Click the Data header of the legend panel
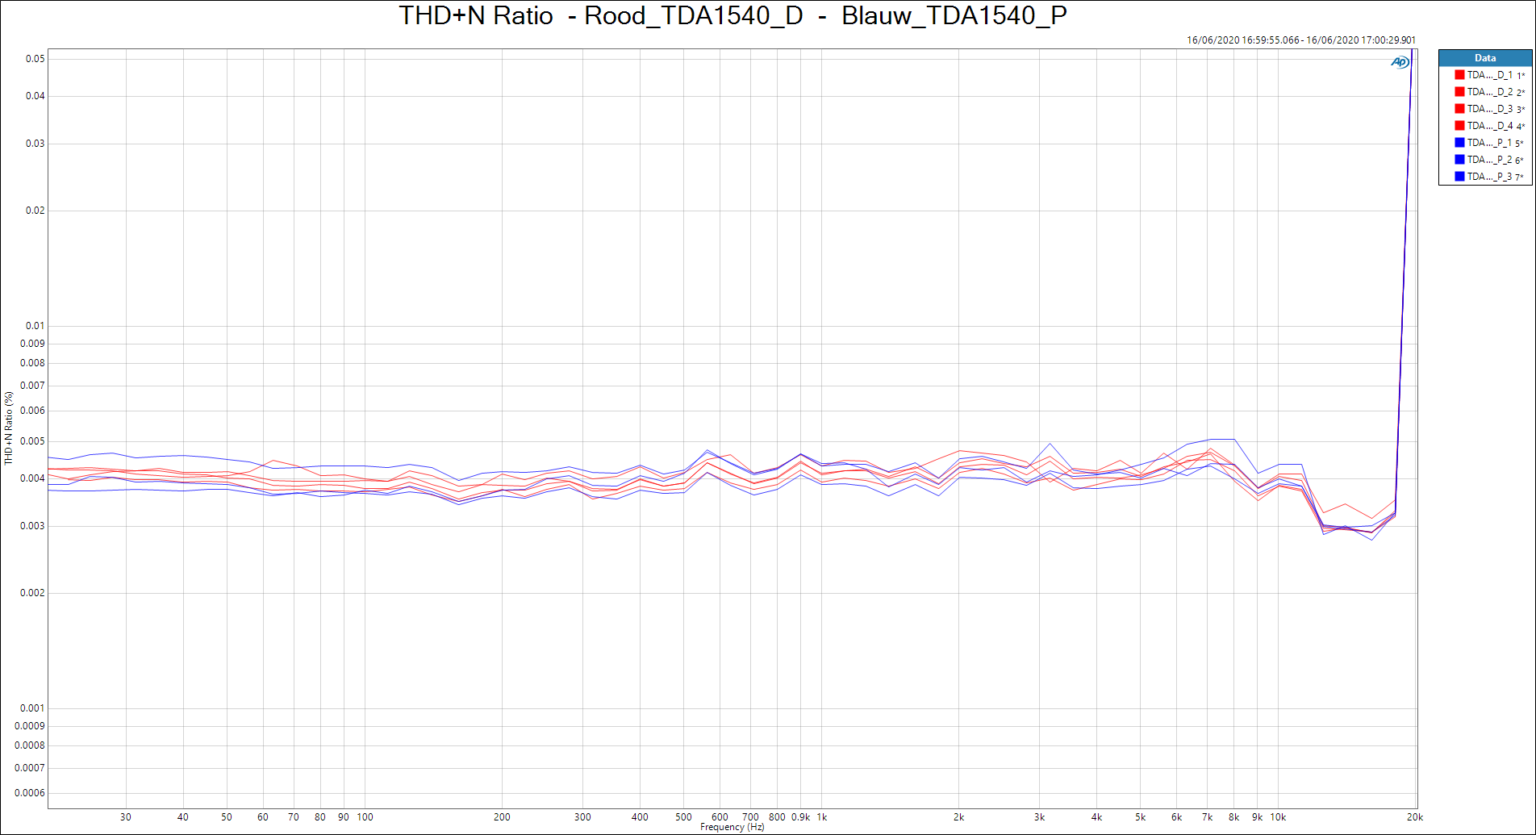1536x835 pixels. tap(1485, 57)
